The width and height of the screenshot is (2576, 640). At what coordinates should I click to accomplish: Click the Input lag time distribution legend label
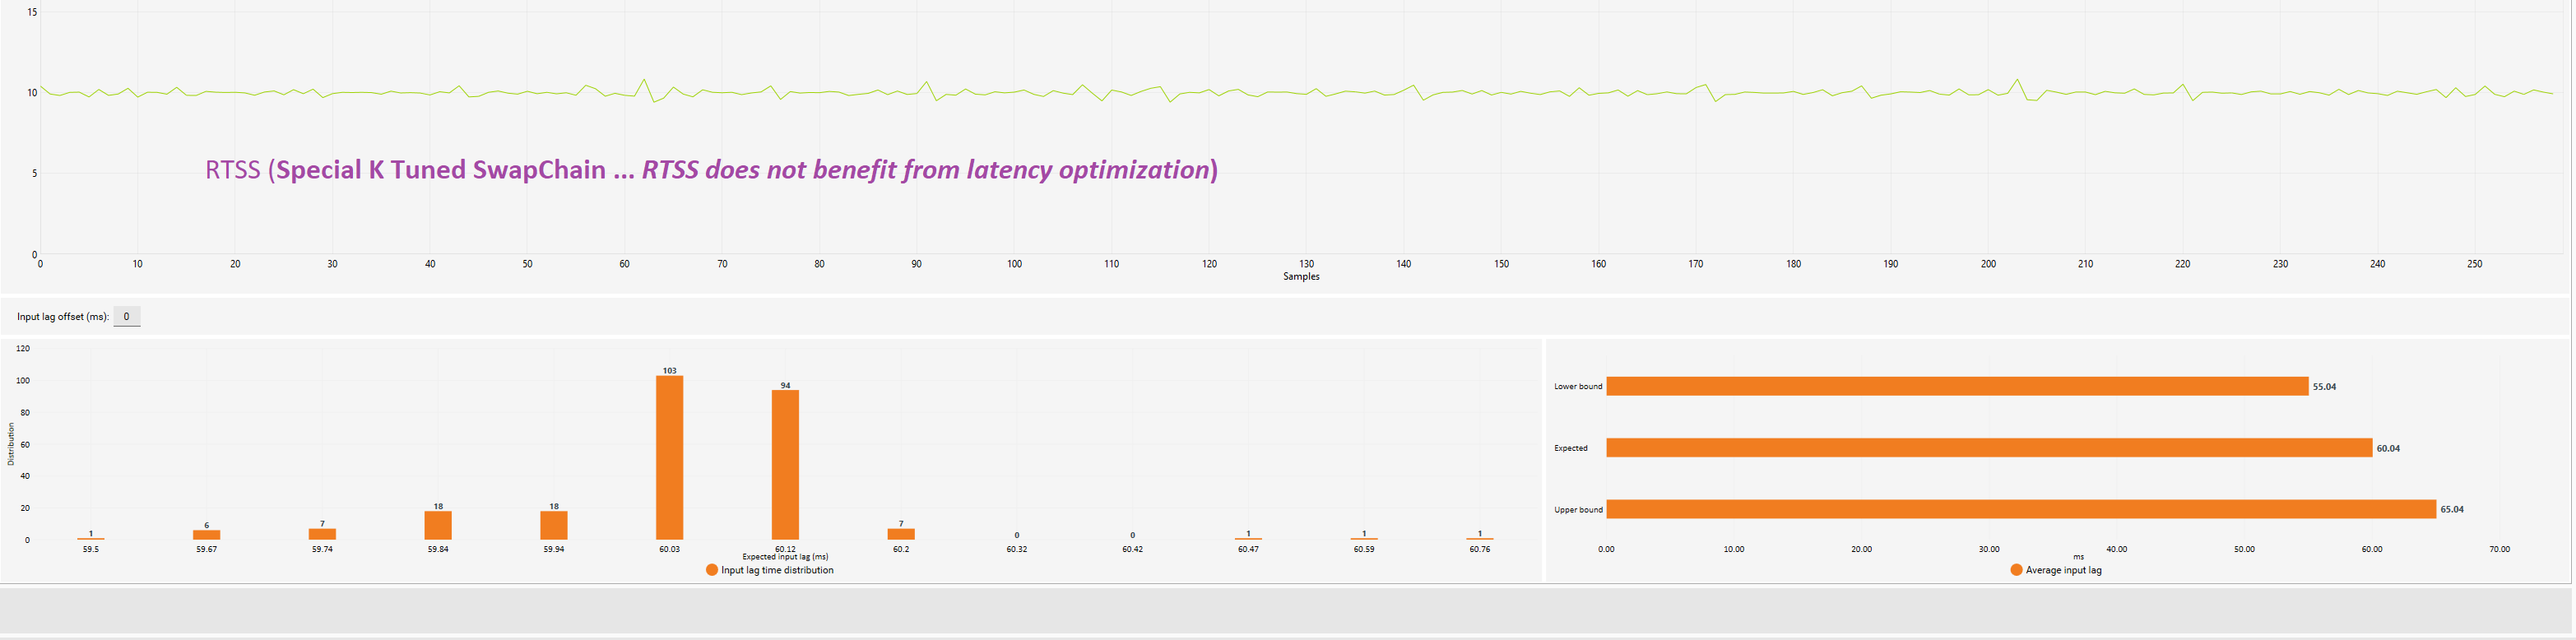[777, 570]
